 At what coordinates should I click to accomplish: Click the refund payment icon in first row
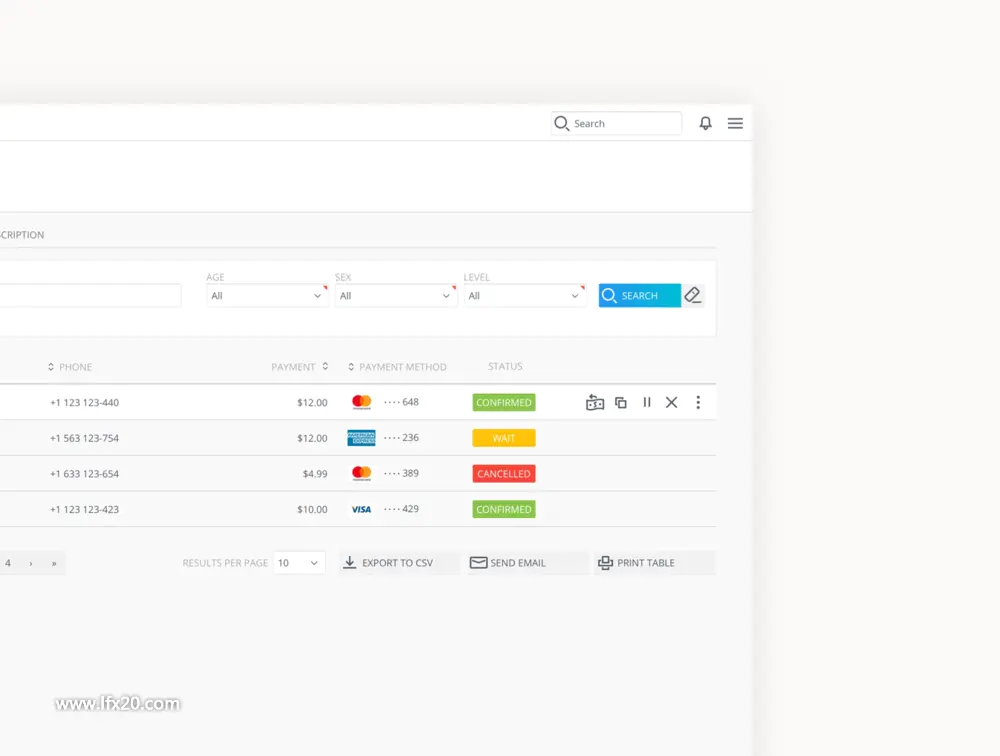[x=594, y=403]
